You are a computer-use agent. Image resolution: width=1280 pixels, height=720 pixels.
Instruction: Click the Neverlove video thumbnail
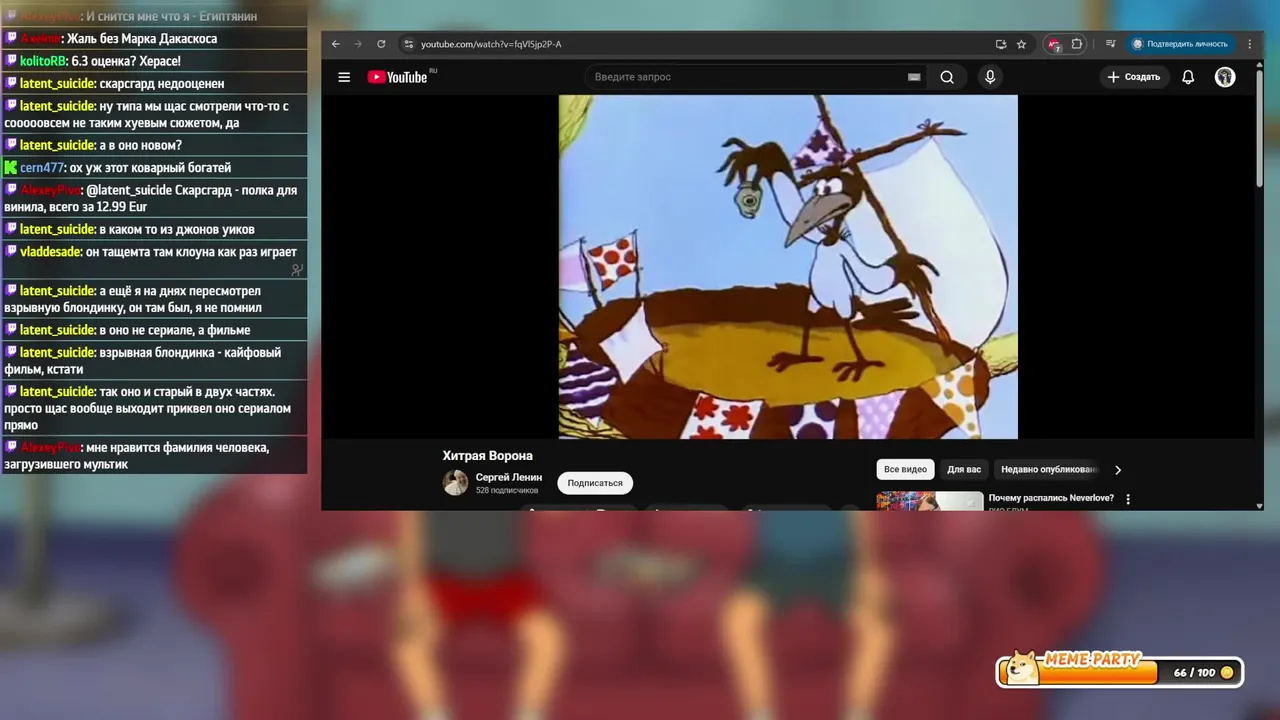[x=930, y=501]
